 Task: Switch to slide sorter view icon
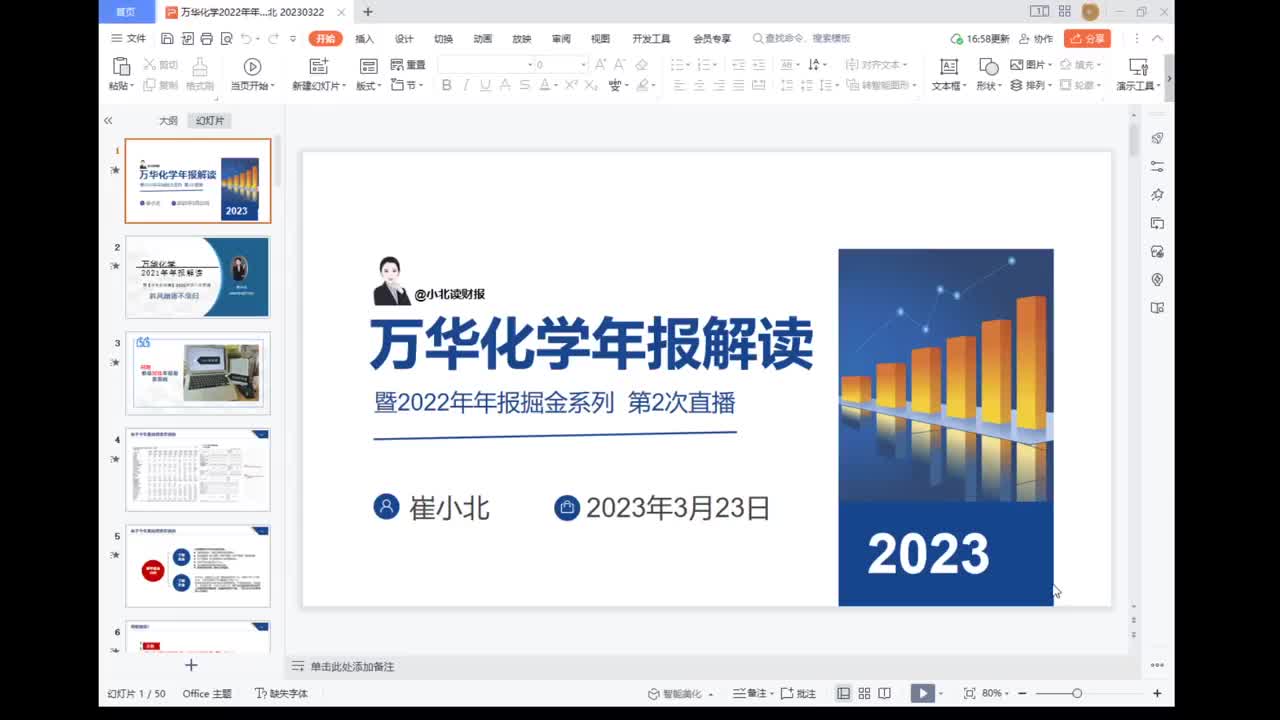click(x=864, y=692)
